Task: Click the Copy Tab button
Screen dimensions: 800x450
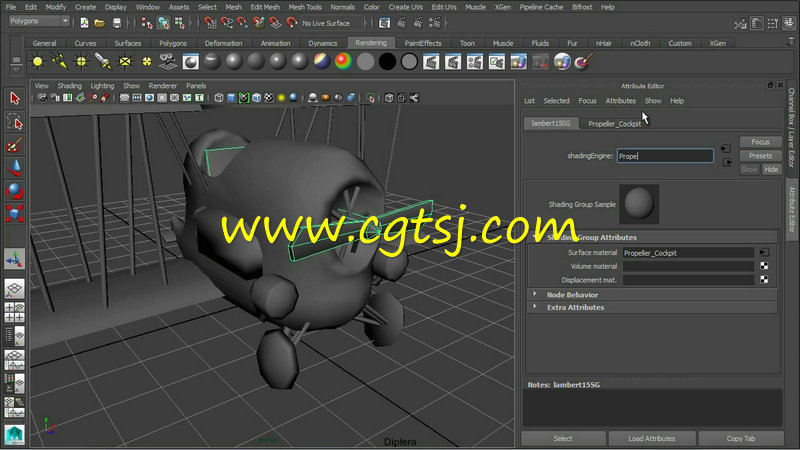Action: click(x=741, y=438)
